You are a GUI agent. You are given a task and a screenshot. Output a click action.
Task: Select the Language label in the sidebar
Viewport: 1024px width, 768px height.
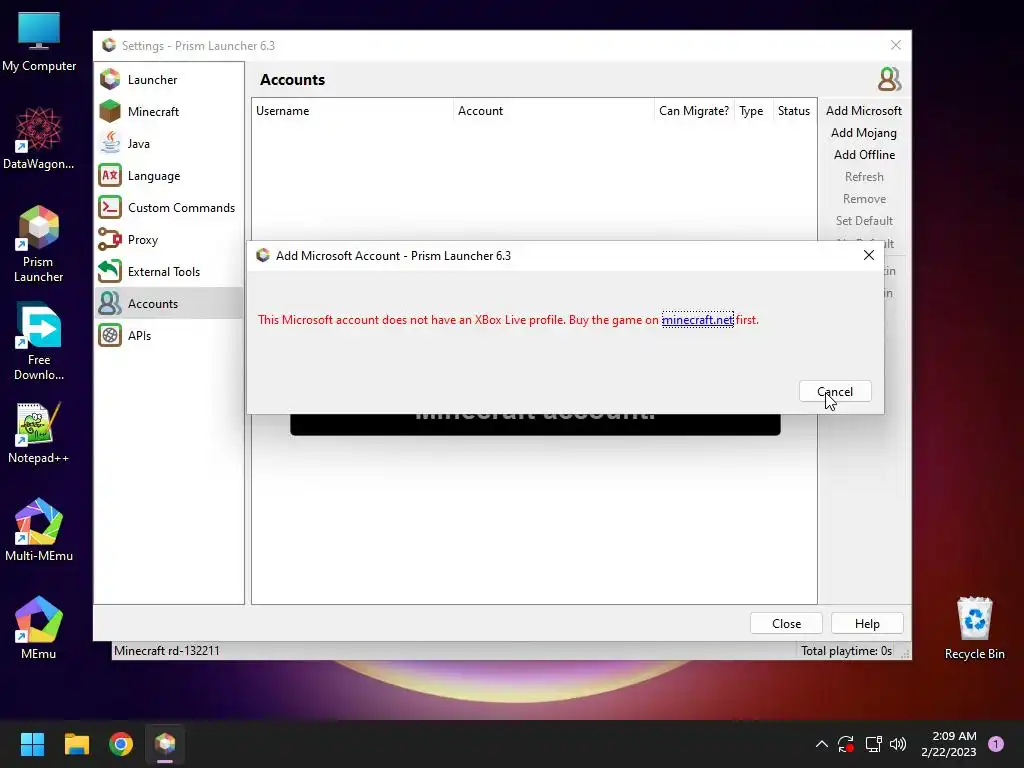(154, 176)
